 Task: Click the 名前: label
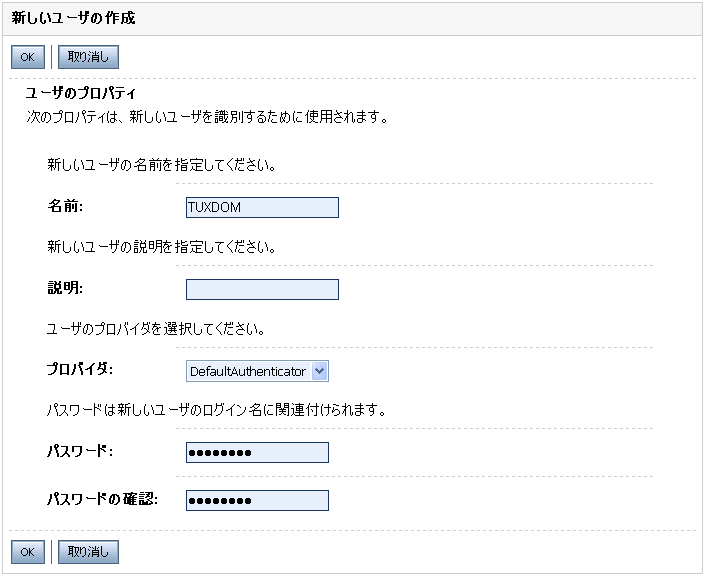pos(65,206)
